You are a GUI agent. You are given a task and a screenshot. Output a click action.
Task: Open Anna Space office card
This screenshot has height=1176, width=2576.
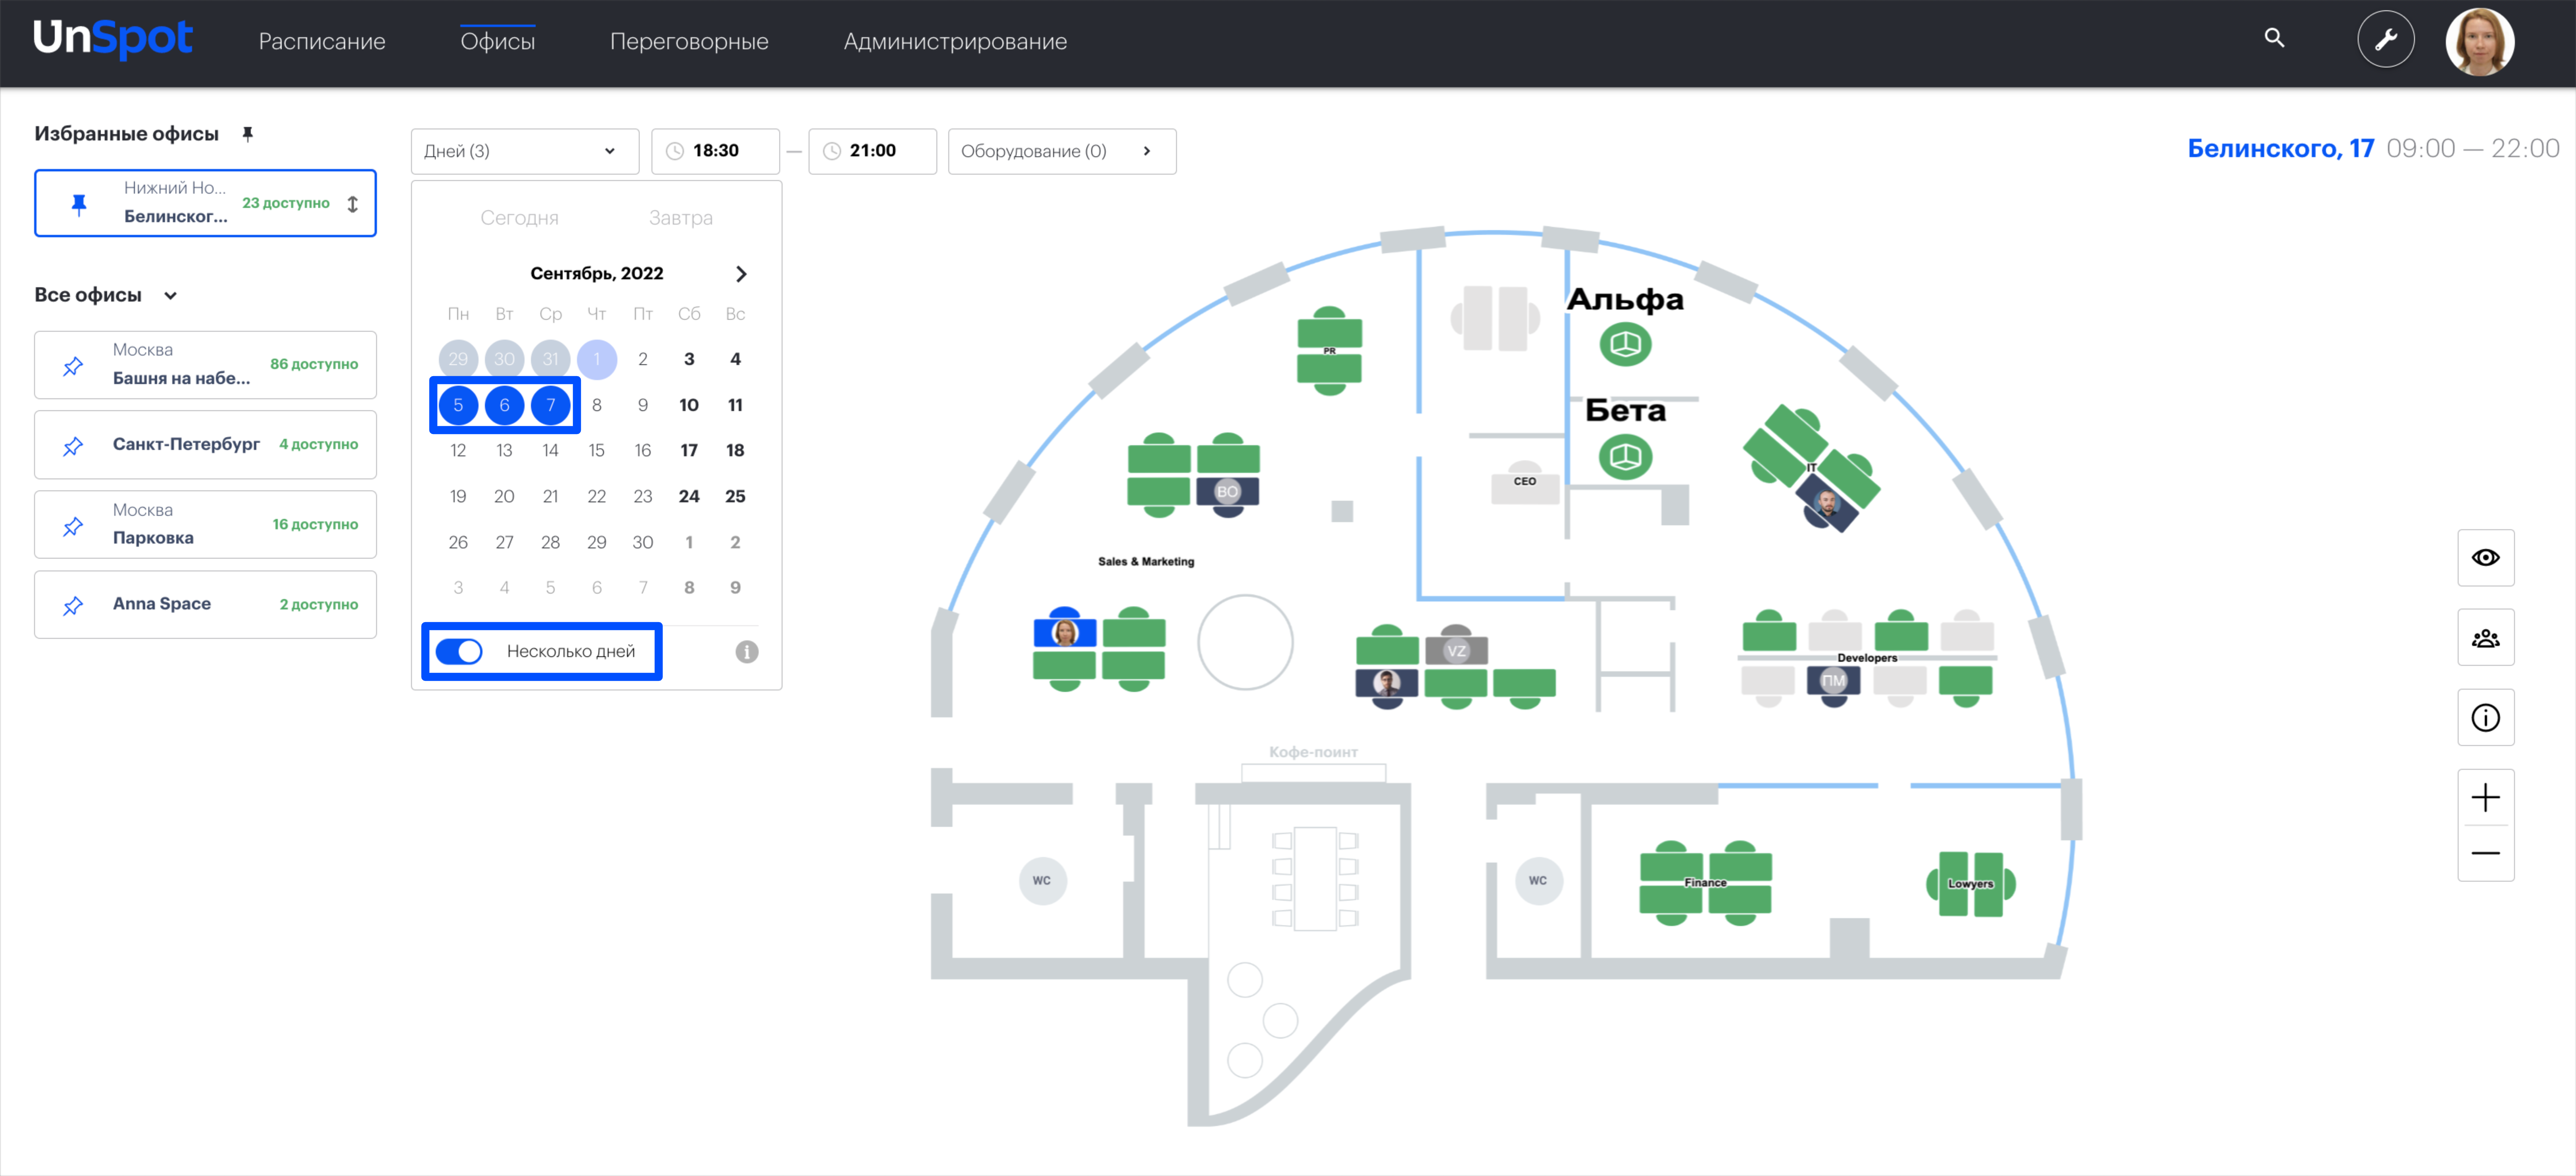click(205, 605)
